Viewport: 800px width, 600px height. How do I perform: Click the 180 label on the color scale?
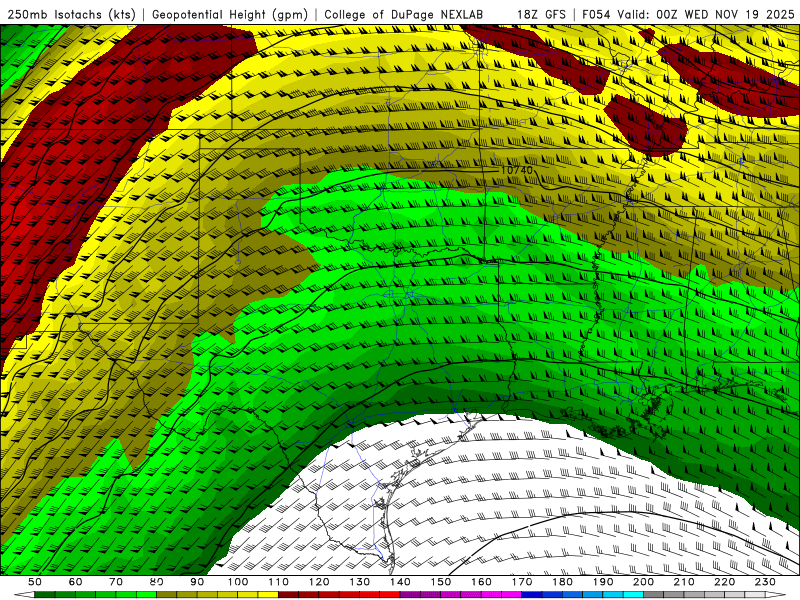click(x=562, y=582)
